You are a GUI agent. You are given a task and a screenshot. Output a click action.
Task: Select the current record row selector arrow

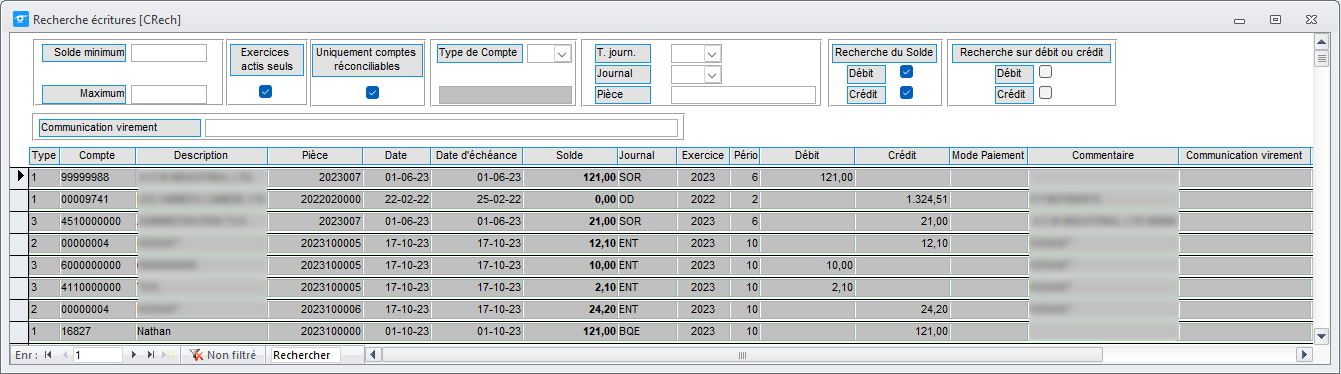coord(20,176)
